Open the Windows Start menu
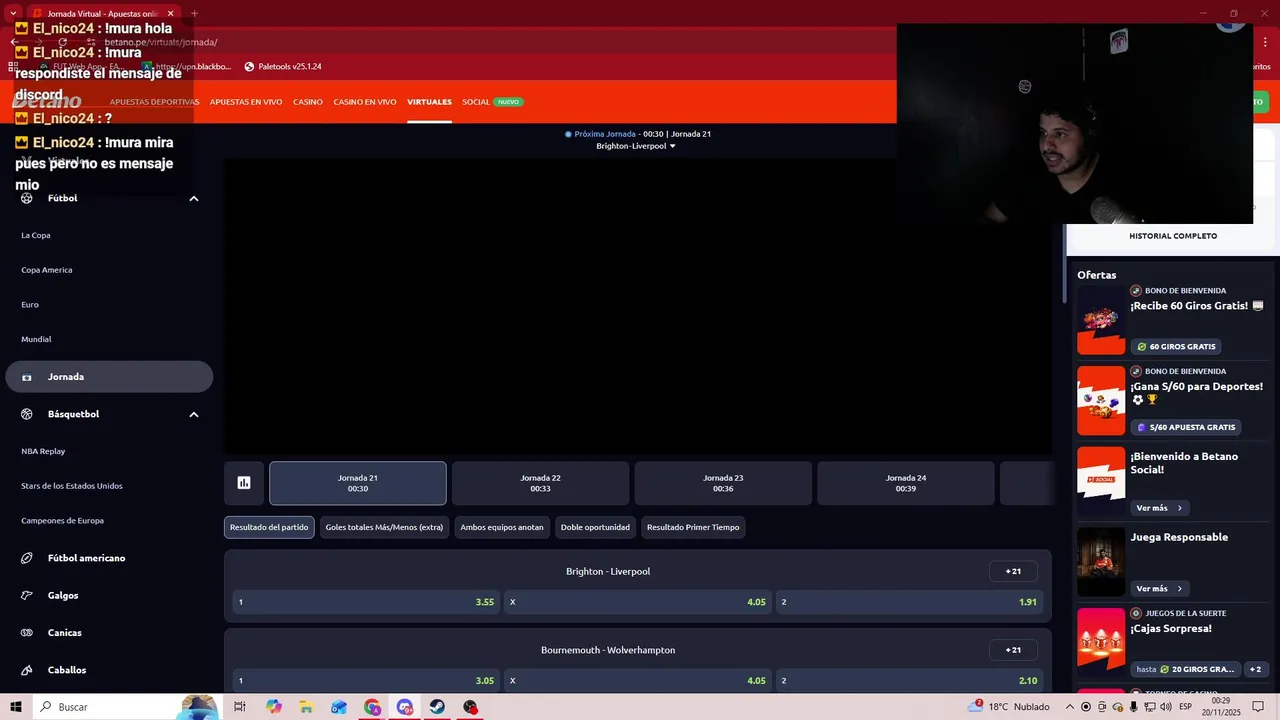This screenshot has height=720, width=1280. coord(16,707)
